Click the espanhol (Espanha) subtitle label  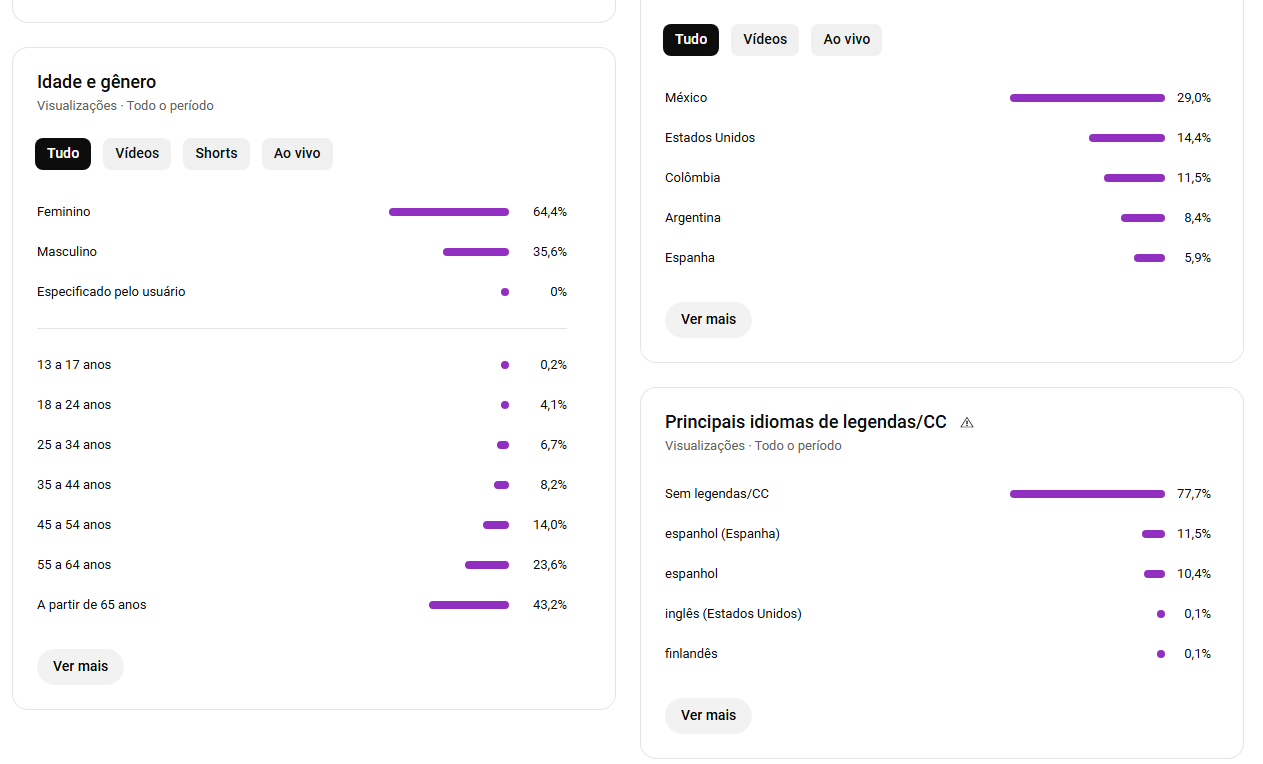click(722, 534)
